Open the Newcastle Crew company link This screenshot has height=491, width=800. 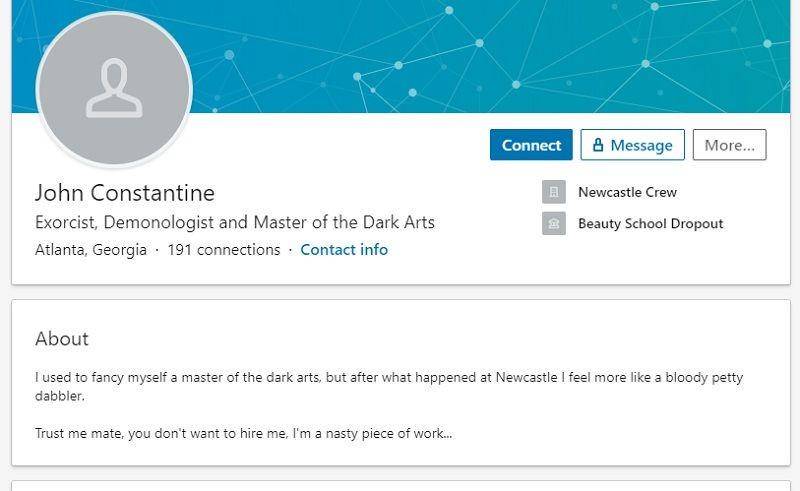click(x=627, y=192)
